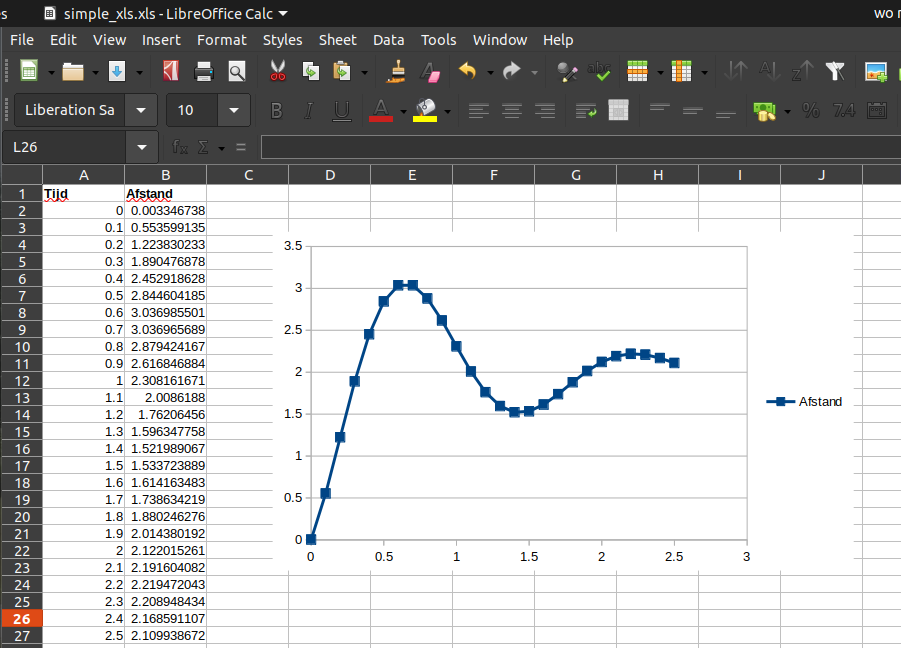Screen dimensions: 901x648
Task: Open AutoFilter using the funnel icon
Action: [x=835, y=71]
